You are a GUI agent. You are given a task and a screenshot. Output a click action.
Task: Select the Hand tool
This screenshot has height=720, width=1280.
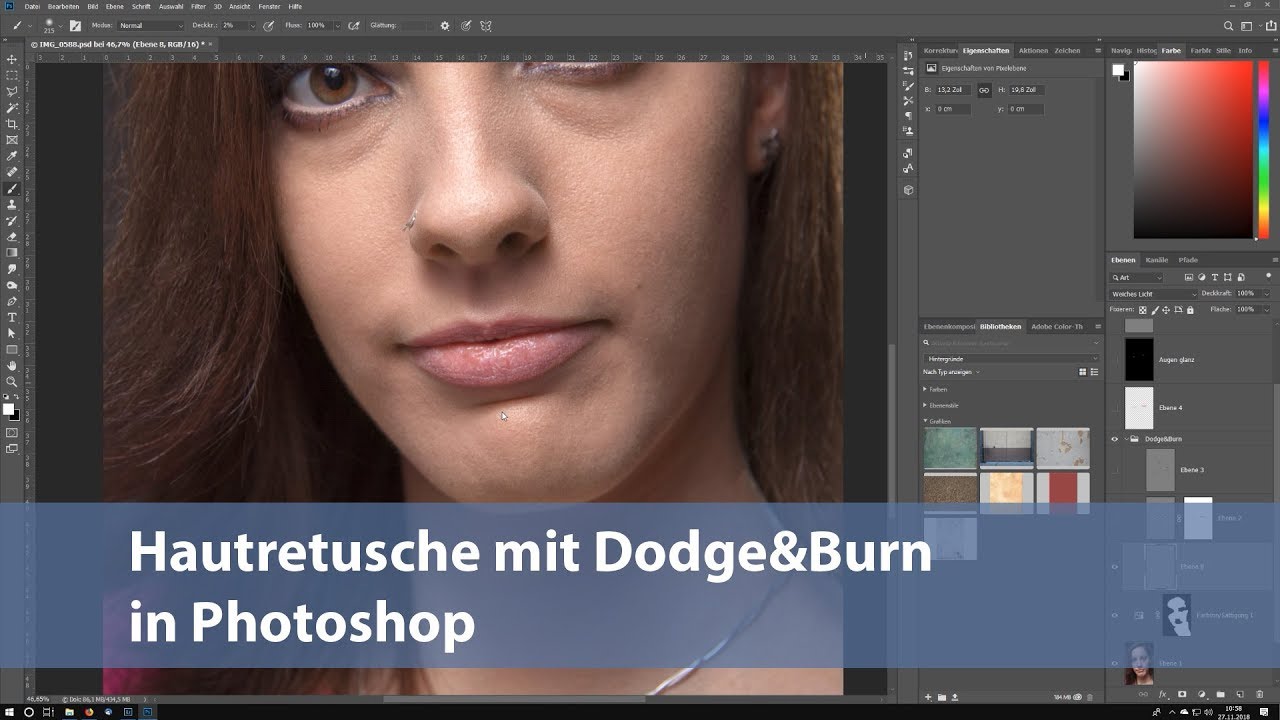[x=12, y=365]
